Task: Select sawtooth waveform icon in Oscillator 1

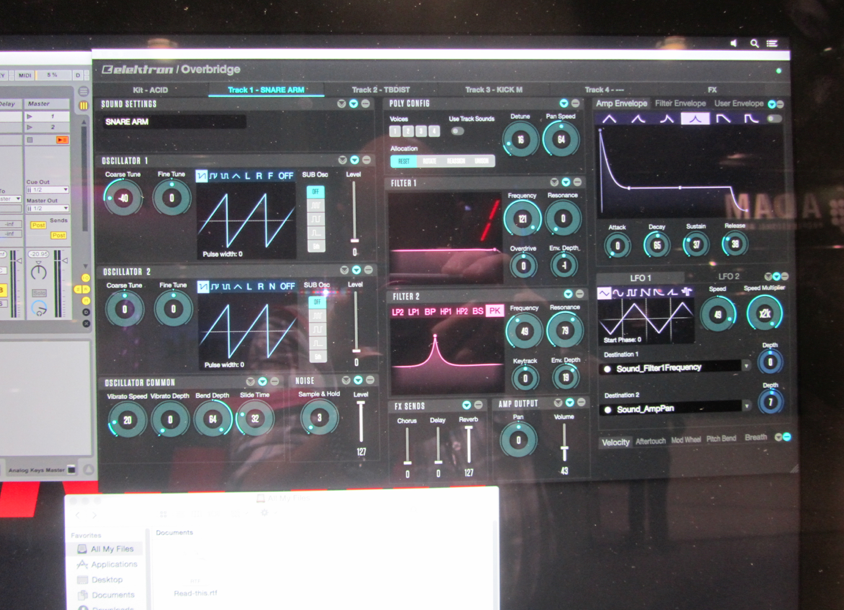Action: coord(204,175)
